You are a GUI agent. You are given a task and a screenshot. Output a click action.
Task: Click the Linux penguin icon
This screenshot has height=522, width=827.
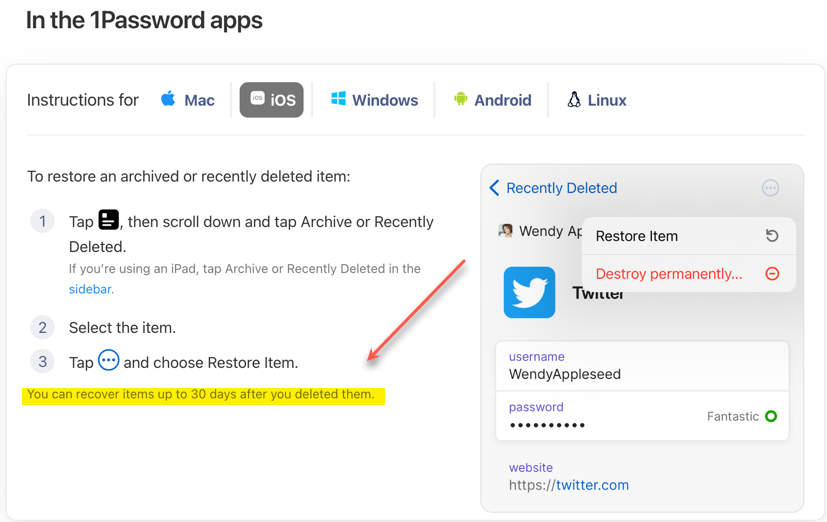click(x=574, y=99)
